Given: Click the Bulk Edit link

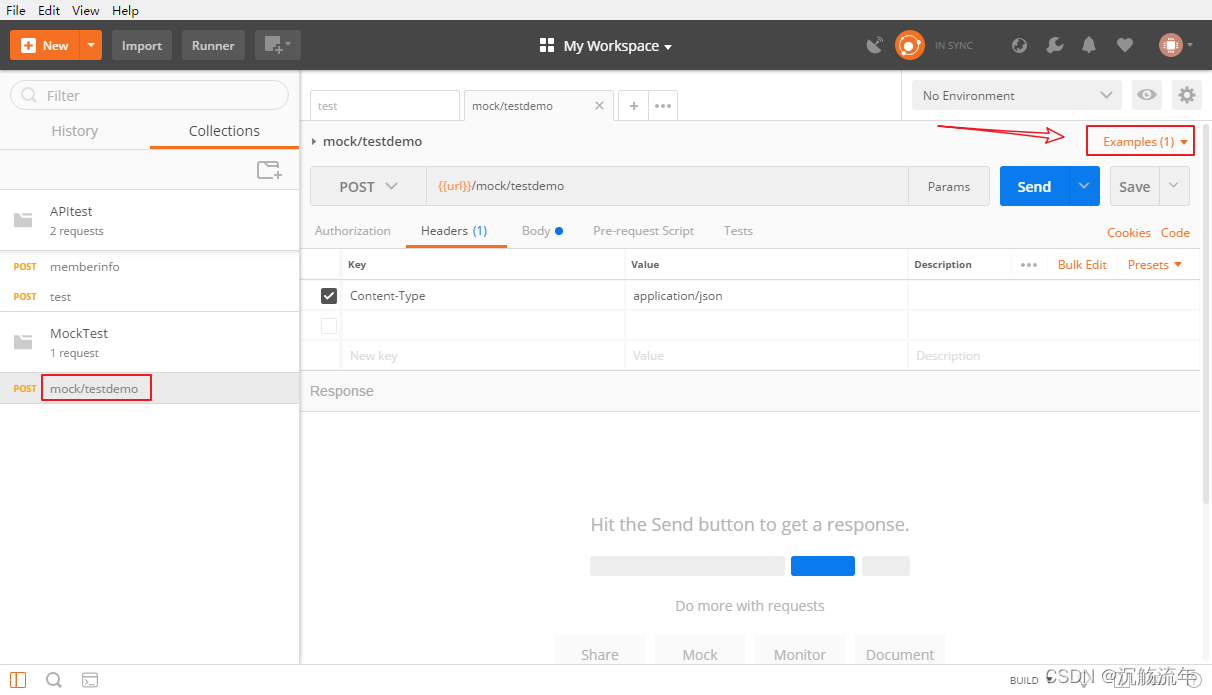Looking at the screenshot, I should tap(1082, 265).
